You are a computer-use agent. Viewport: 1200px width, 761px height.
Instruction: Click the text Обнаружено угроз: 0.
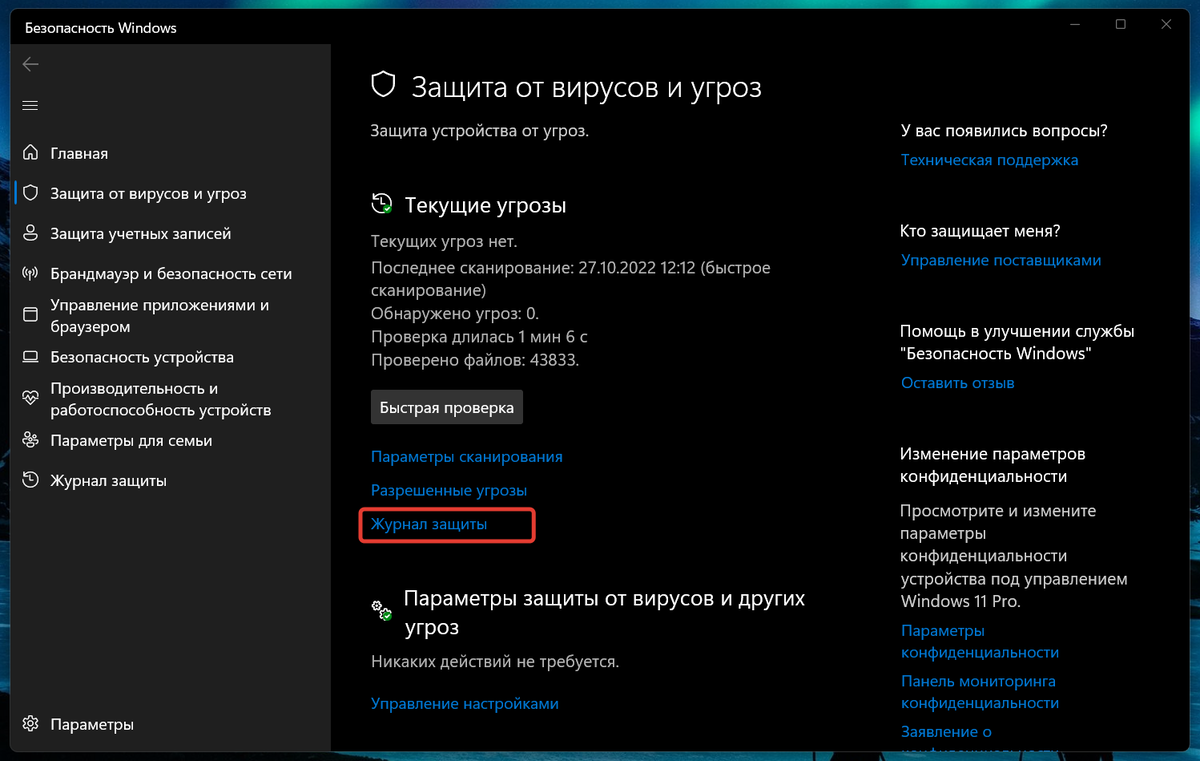point(455,313)
